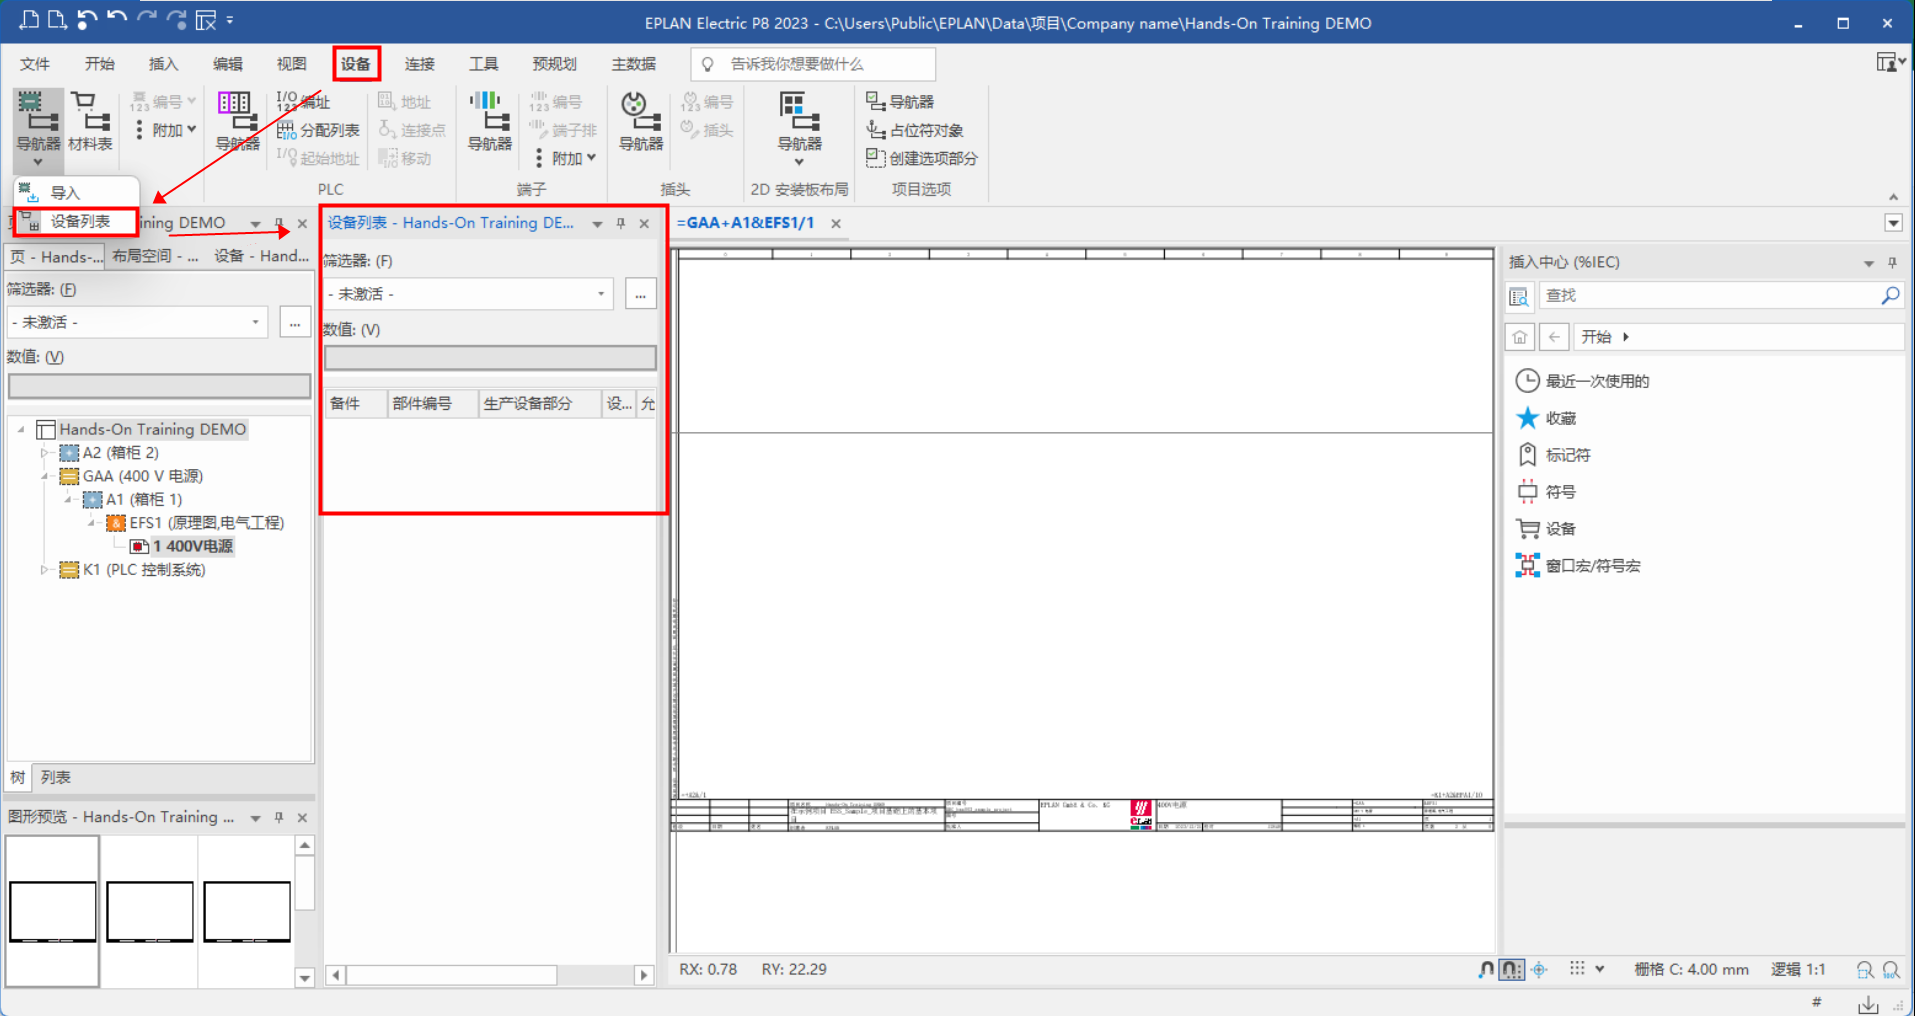Open the PLC 导航器 navigator
The image size is (1915, 1016).
point(237,122)
